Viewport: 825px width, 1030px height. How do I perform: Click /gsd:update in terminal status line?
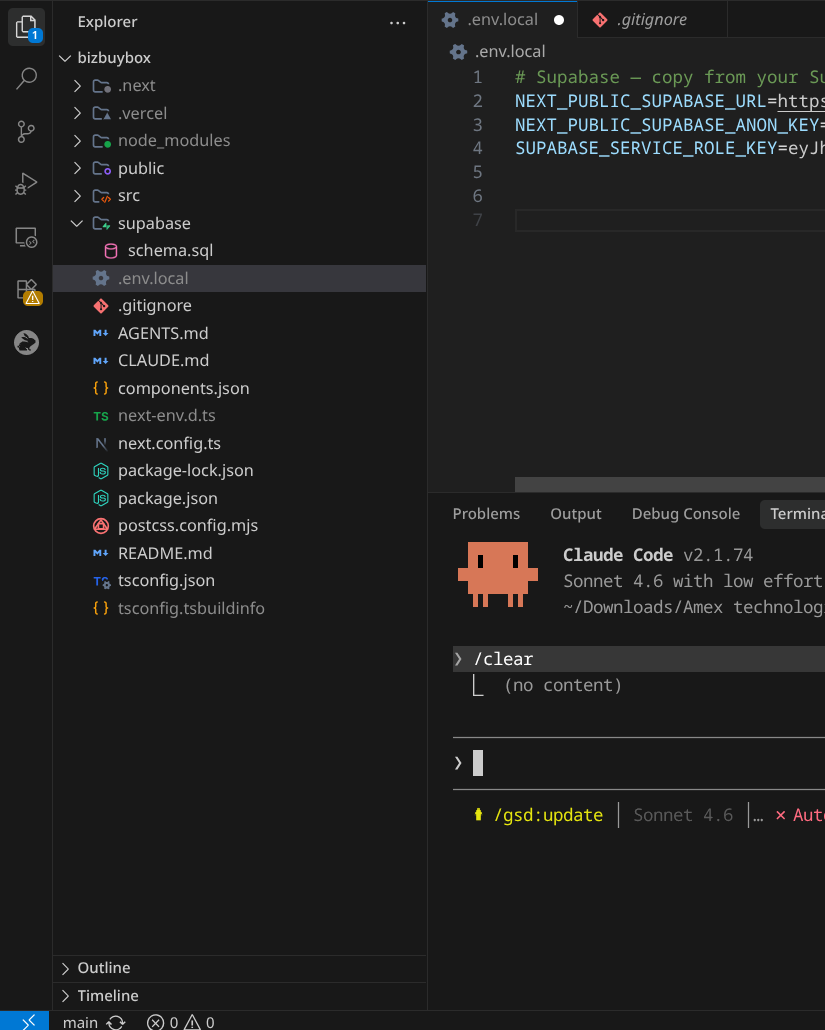[x=548, y=815]
